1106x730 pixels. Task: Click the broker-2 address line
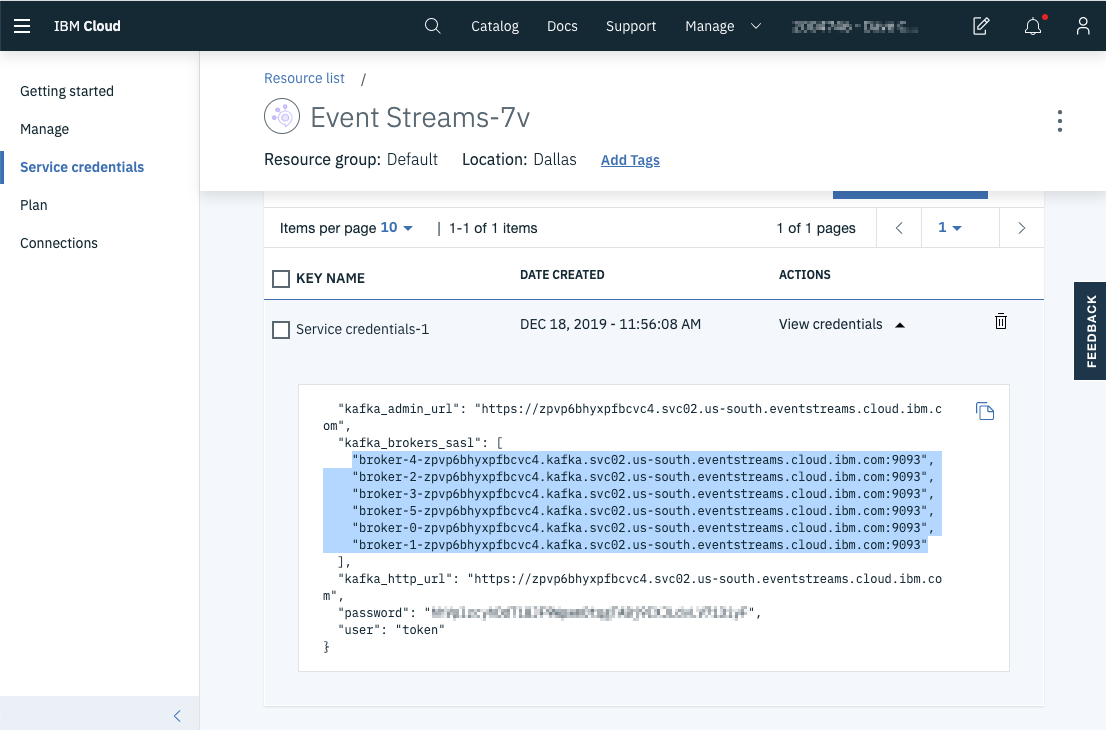643,477
